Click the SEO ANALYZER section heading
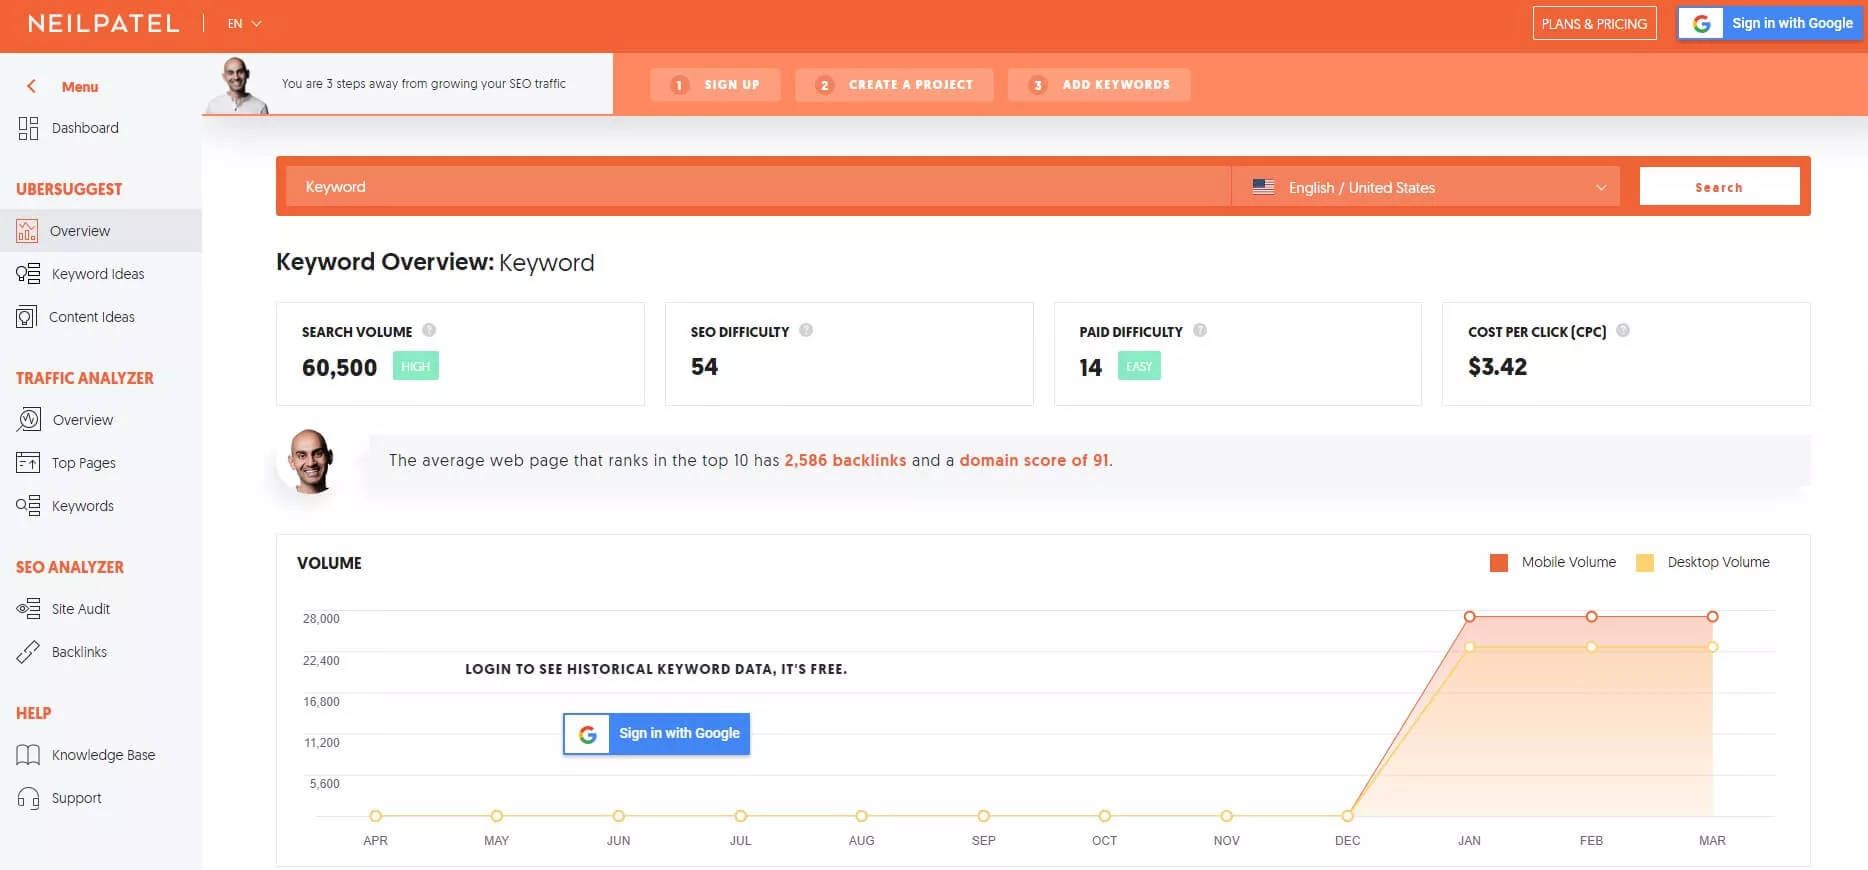This screenshot has height=870, width=1868. tap(70, 567)
